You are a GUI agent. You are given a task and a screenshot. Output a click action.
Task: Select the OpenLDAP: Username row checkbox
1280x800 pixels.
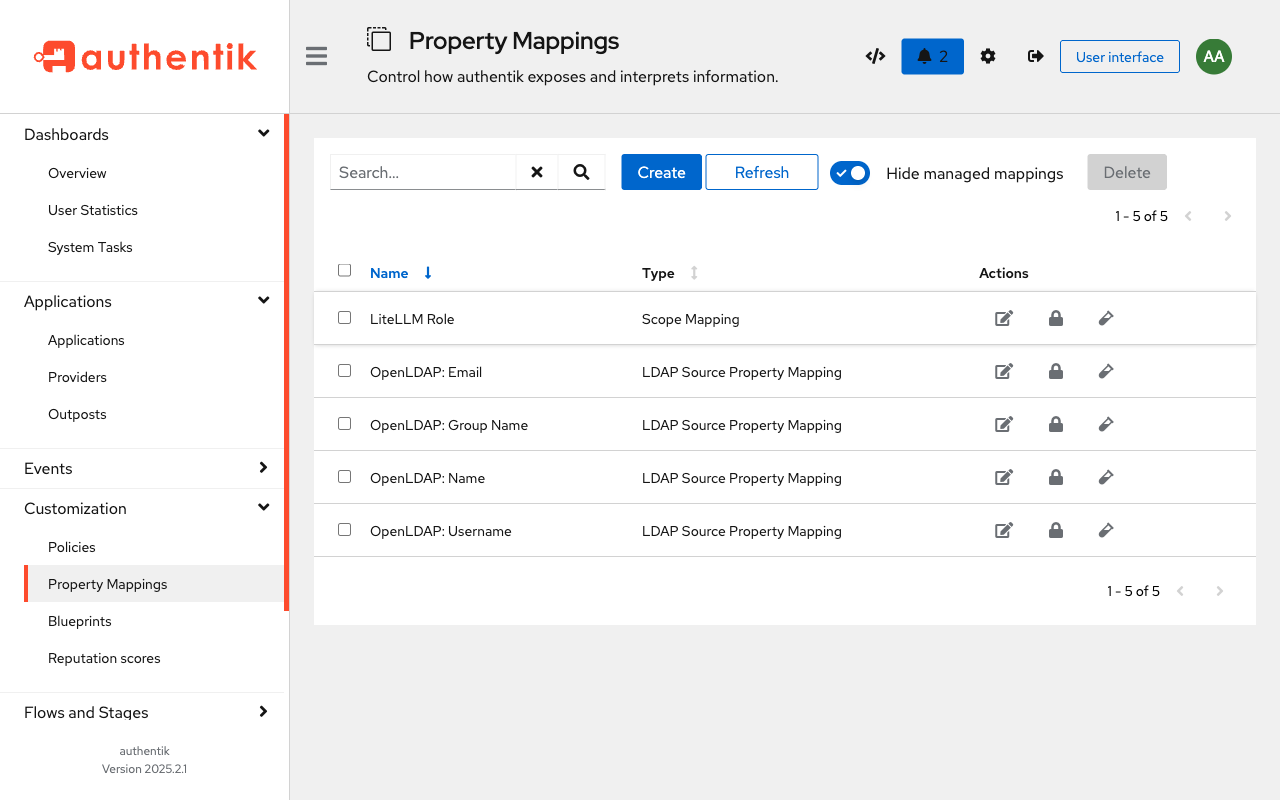point(345,529)
